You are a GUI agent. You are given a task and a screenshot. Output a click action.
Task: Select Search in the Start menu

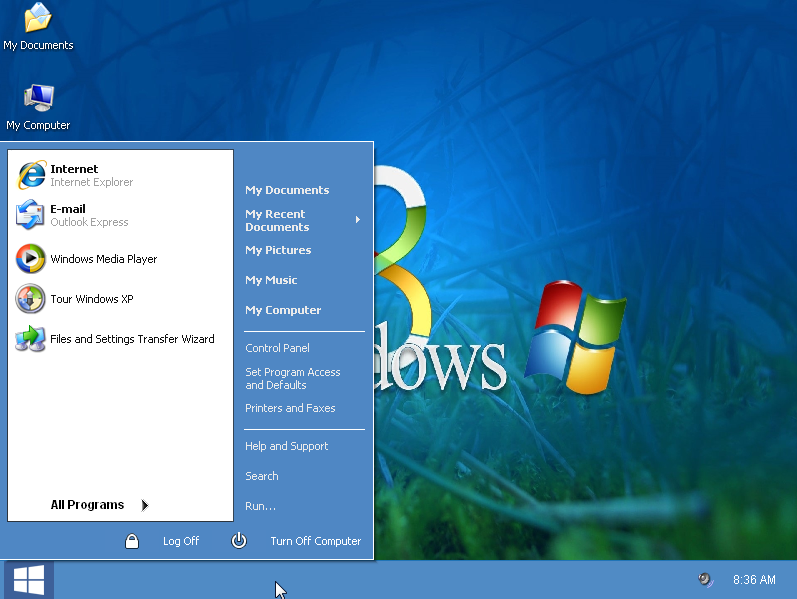[262, 476]
